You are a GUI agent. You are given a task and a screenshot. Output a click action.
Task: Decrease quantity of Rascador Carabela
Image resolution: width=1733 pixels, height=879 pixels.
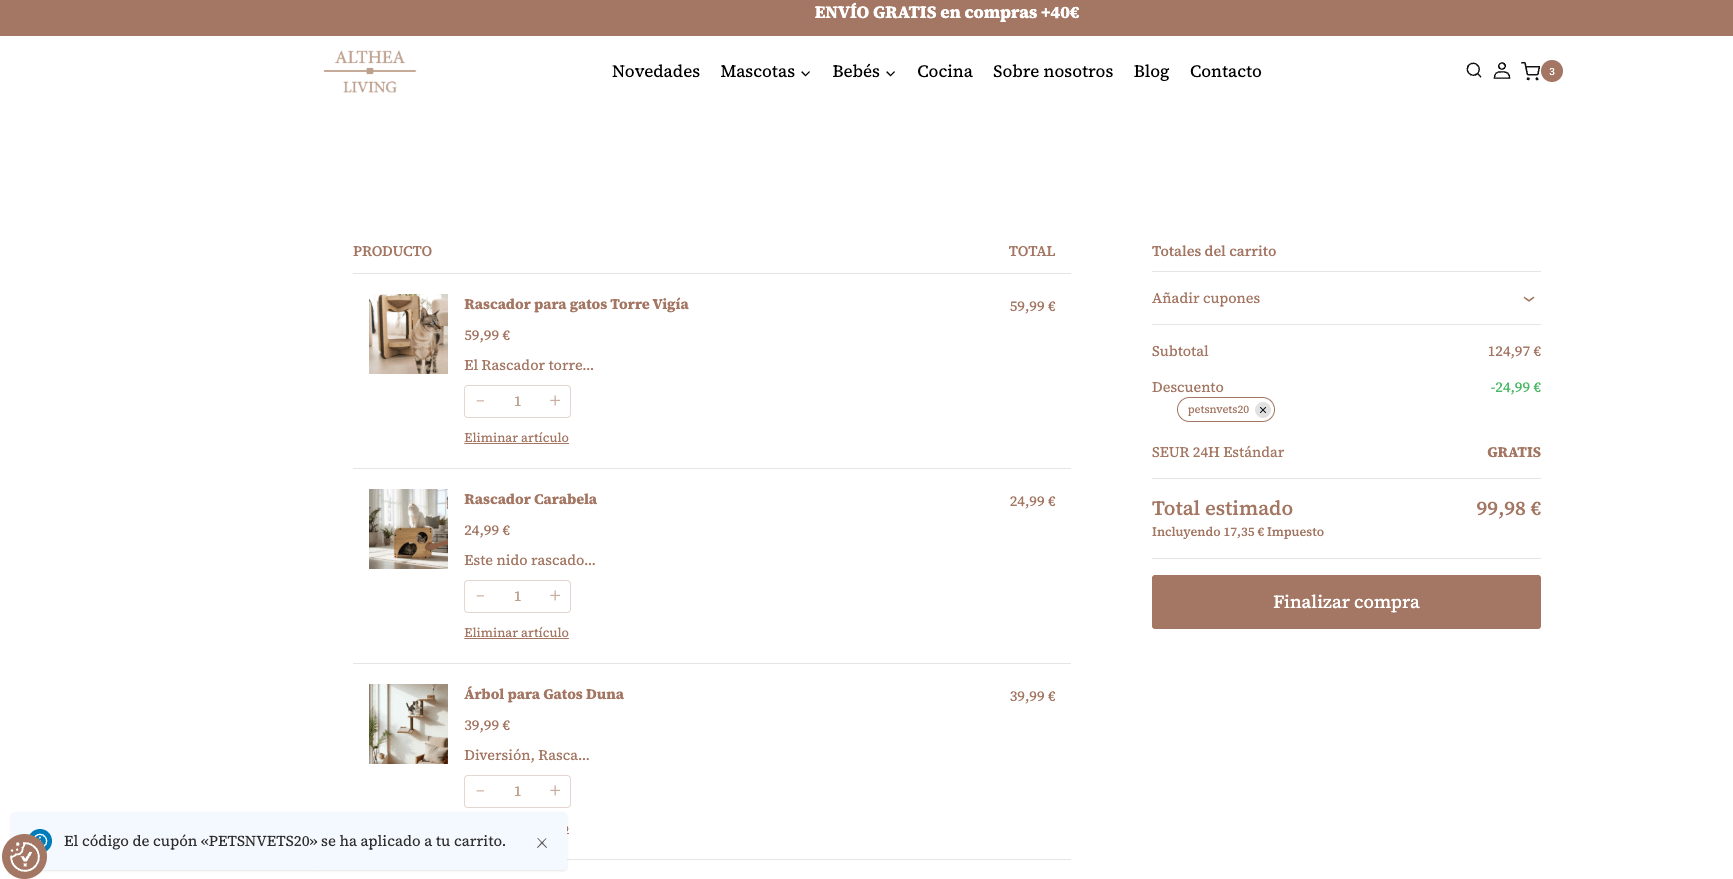[481, 596]
